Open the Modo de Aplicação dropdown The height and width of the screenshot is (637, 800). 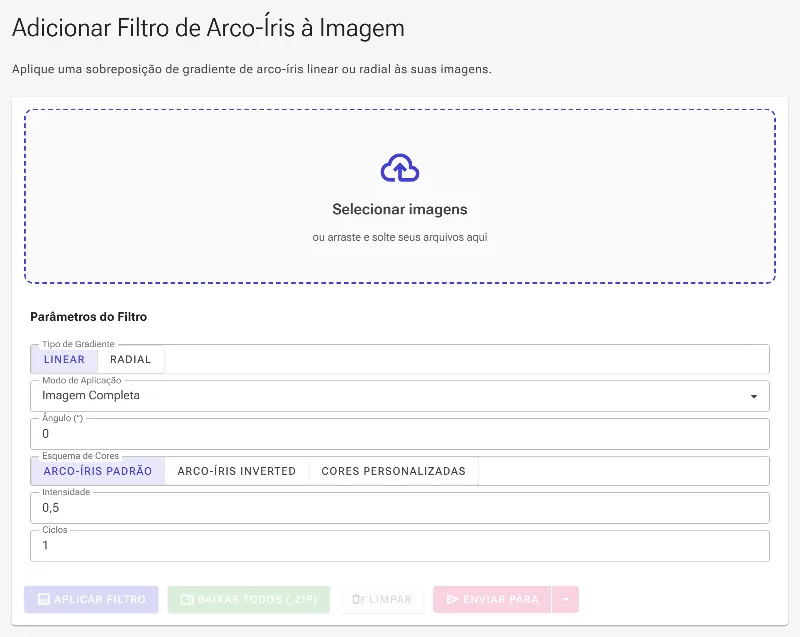(400, 396)
